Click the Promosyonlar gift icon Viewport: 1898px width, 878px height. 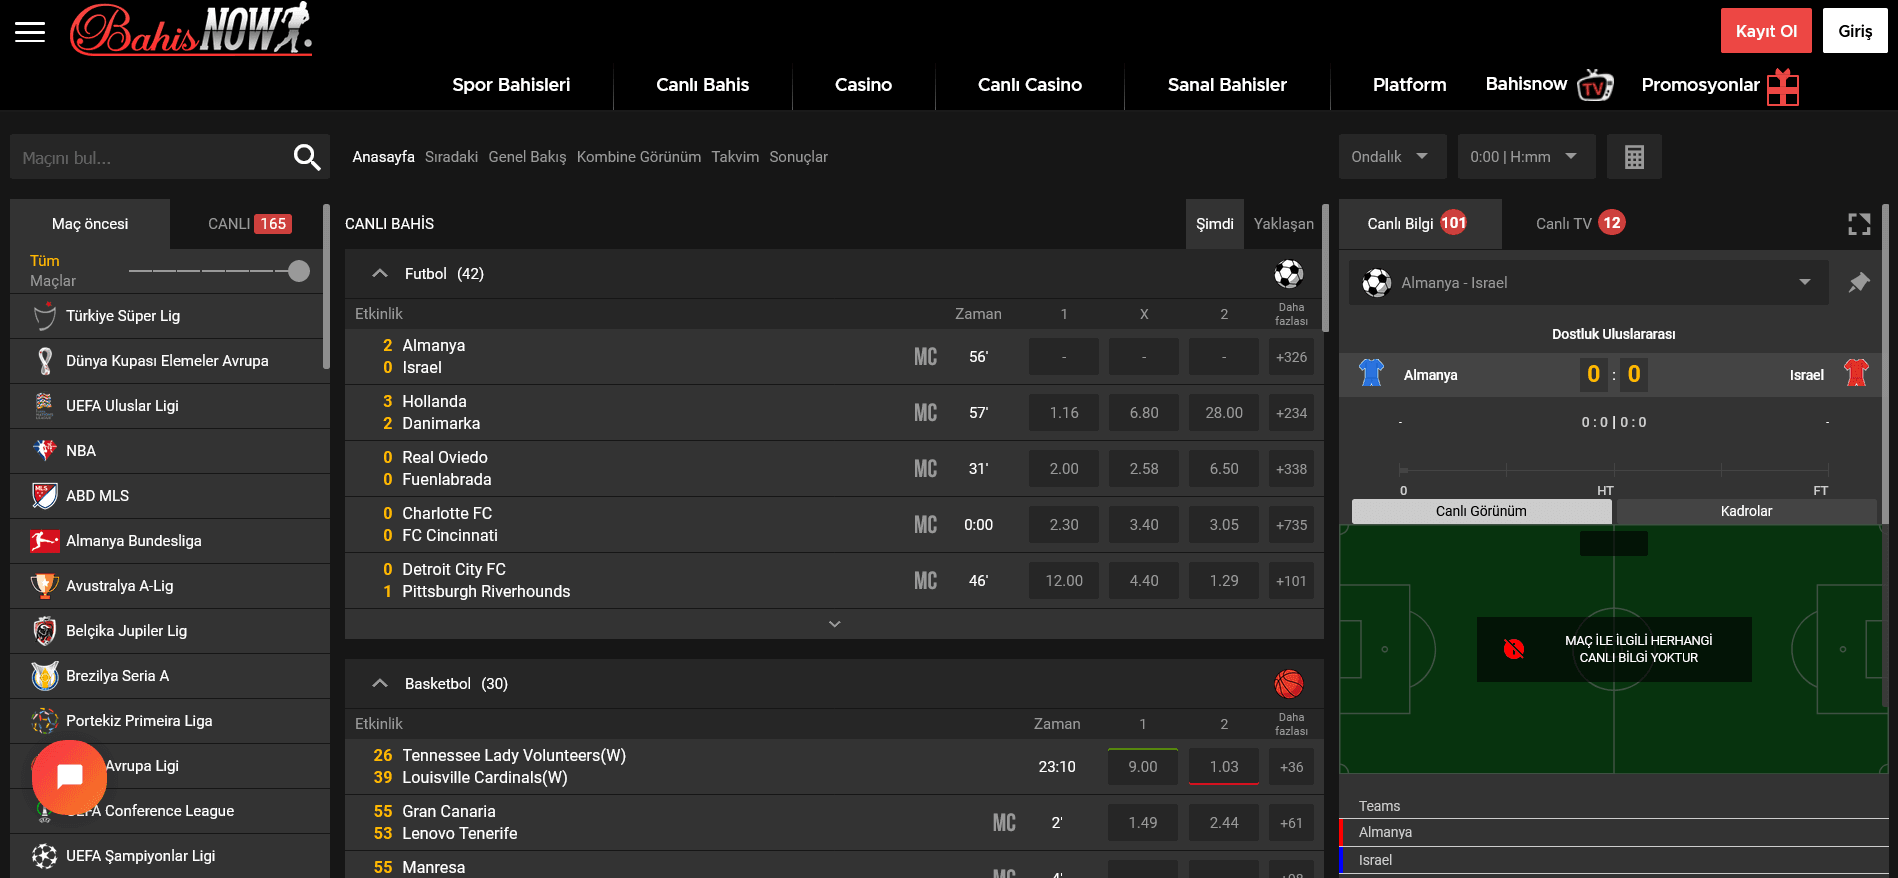pyautogui.click(x=1783, y=86)
